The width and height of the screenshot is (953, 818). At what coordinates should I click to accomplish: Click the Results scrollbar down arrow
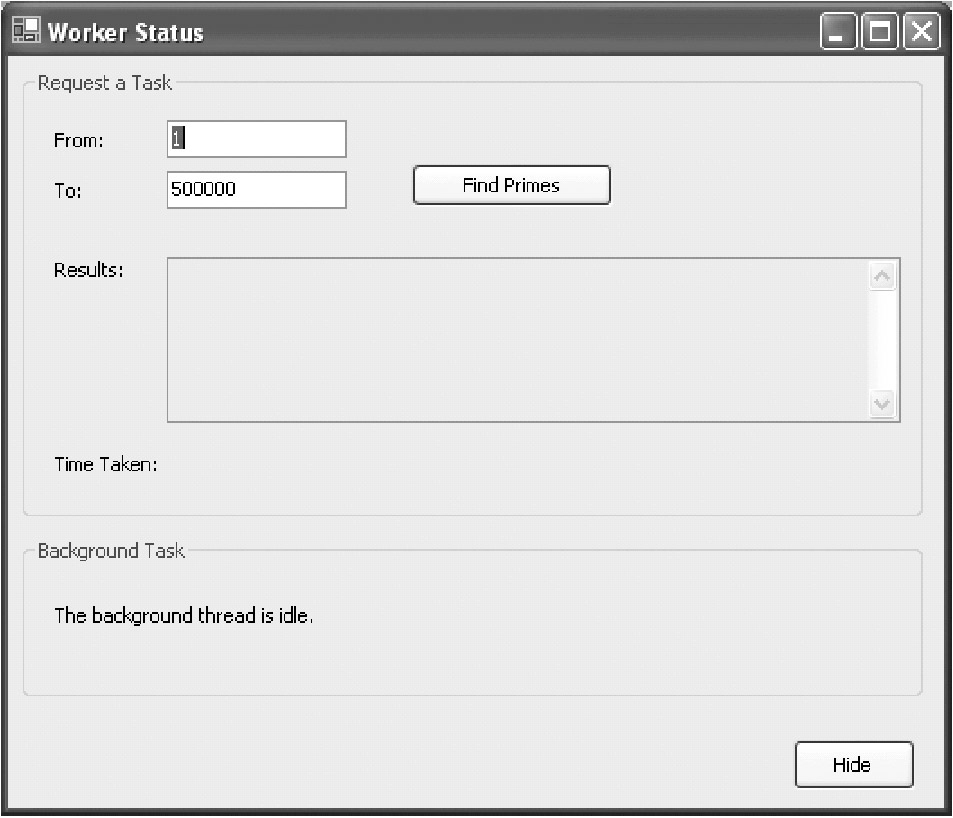point(882,404)
